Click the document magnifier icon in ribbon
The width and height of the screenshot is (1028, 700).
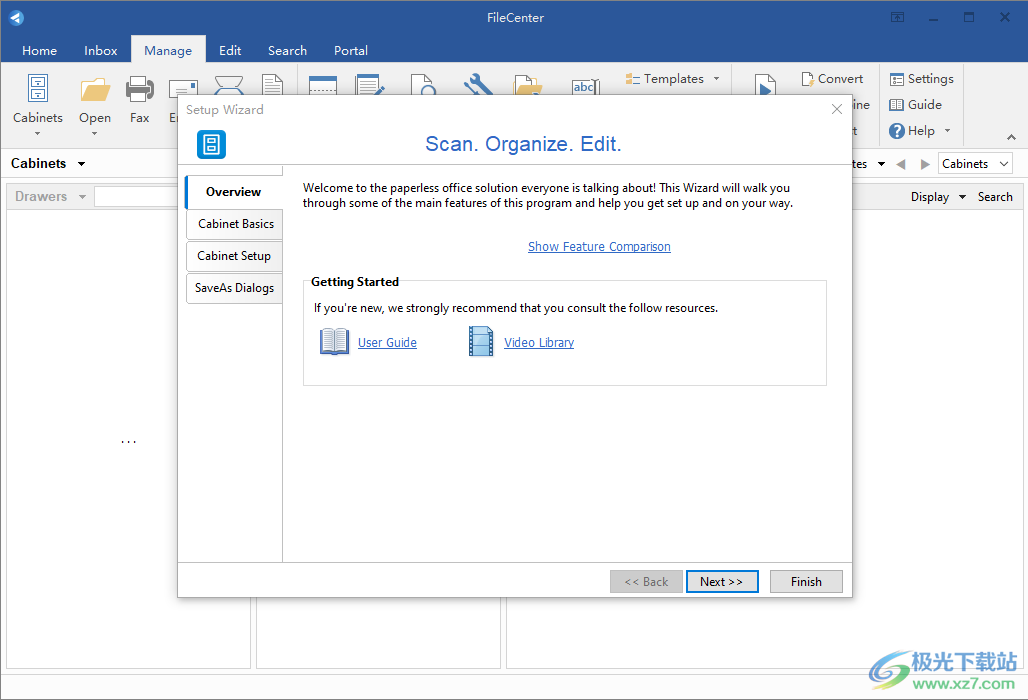tap(424, 85)
